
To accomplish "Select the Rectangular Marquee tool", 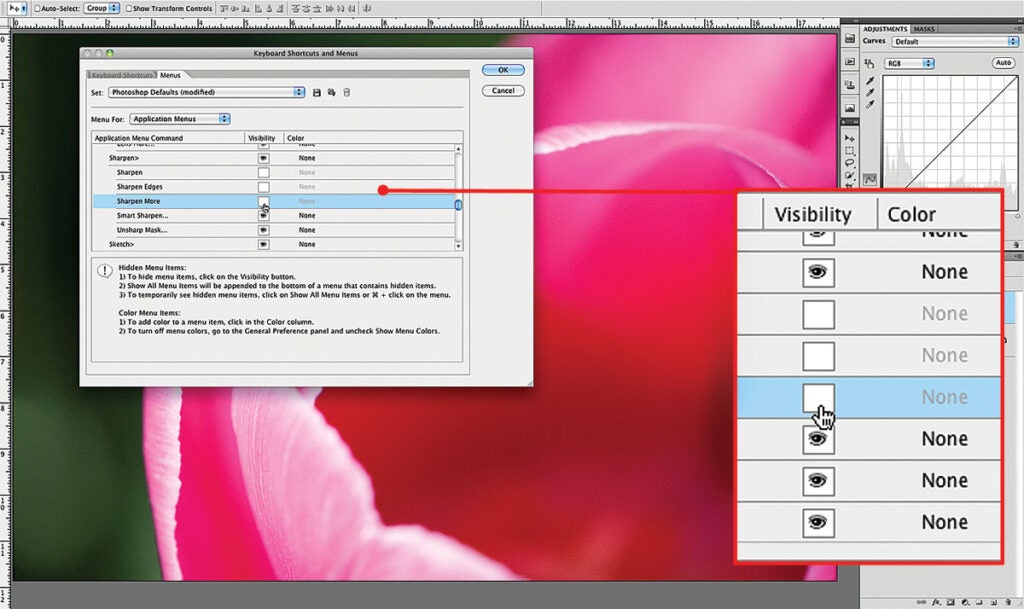I will pos(850,151).
